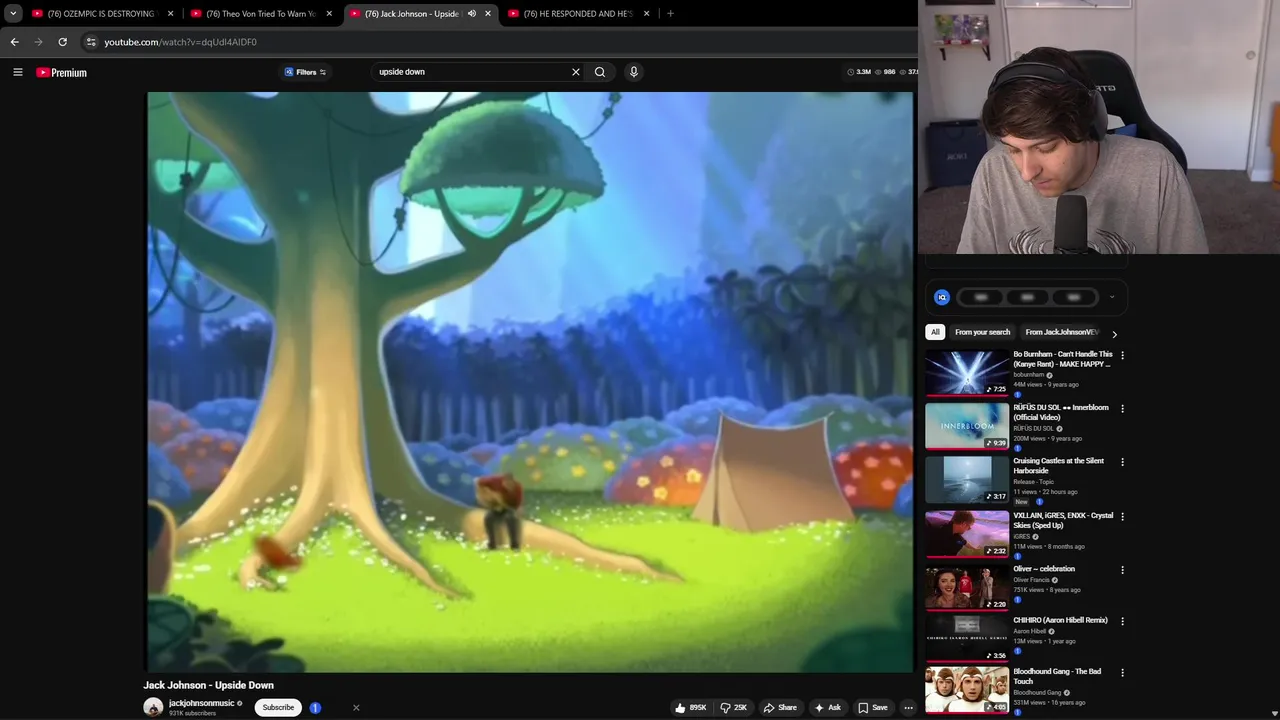Click the Ask button
Image resolution: width=1280 pixels, height=720 pixels.
[827, 707]
